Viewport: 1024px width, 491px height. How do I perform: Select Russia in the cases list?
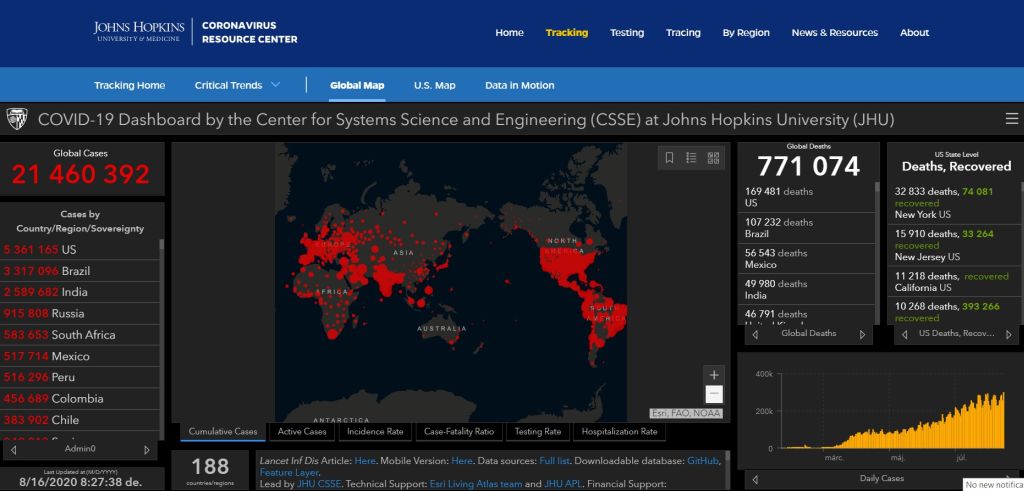click(x=80, y=313)
